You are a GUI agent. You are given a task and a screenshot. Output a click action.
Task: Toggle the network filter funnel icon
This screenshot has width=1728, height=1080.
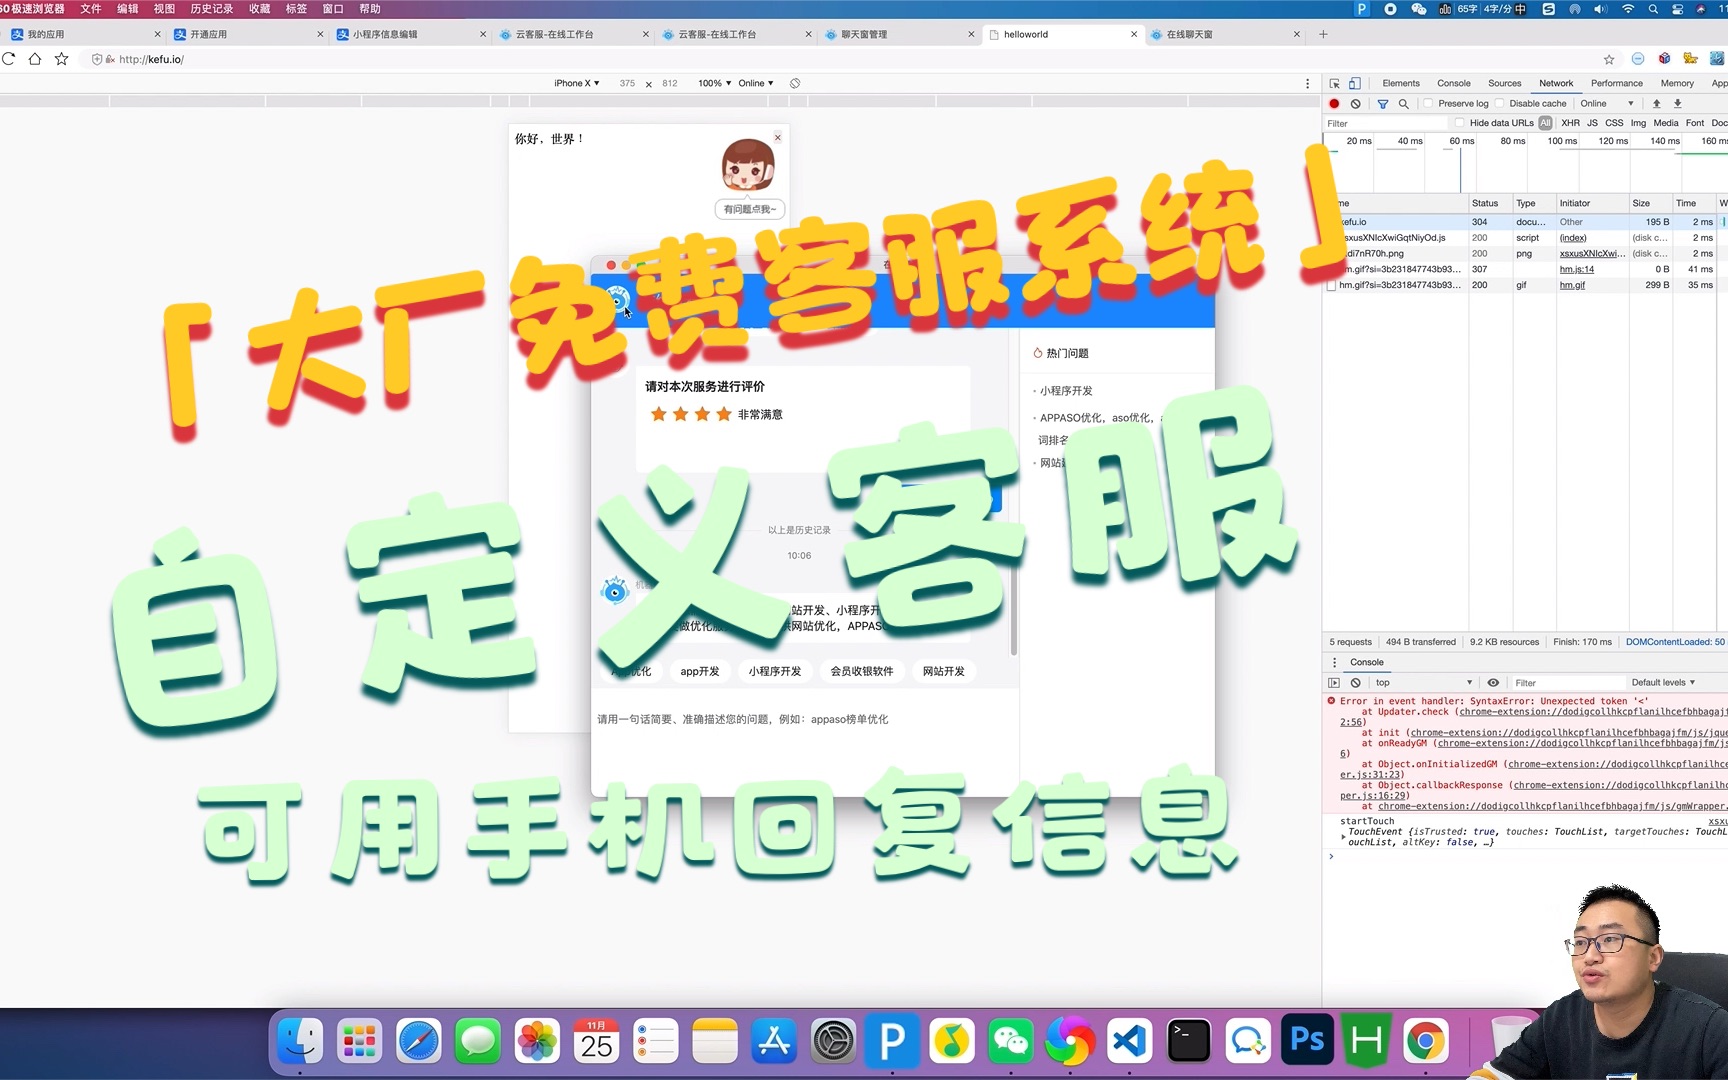pyautogui.click(x=1383, y=104)
